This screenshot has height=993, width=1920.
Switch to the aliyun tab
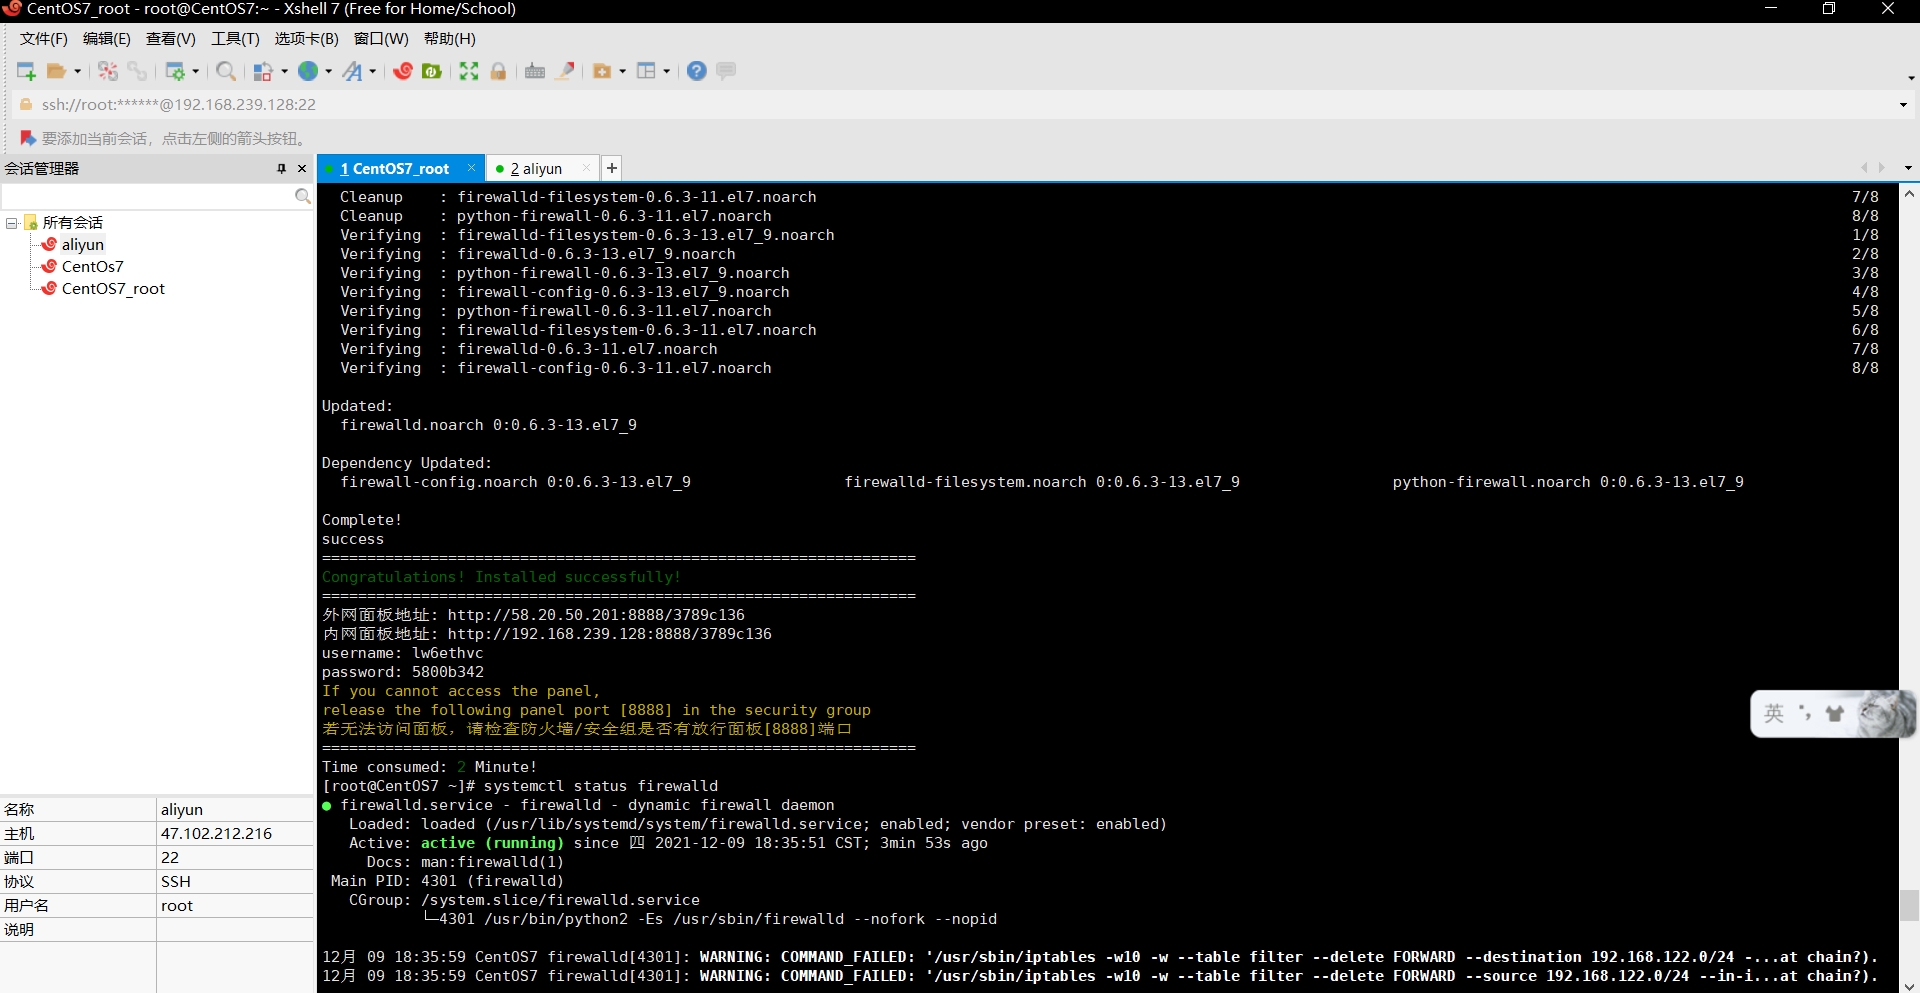click(540, 168)
